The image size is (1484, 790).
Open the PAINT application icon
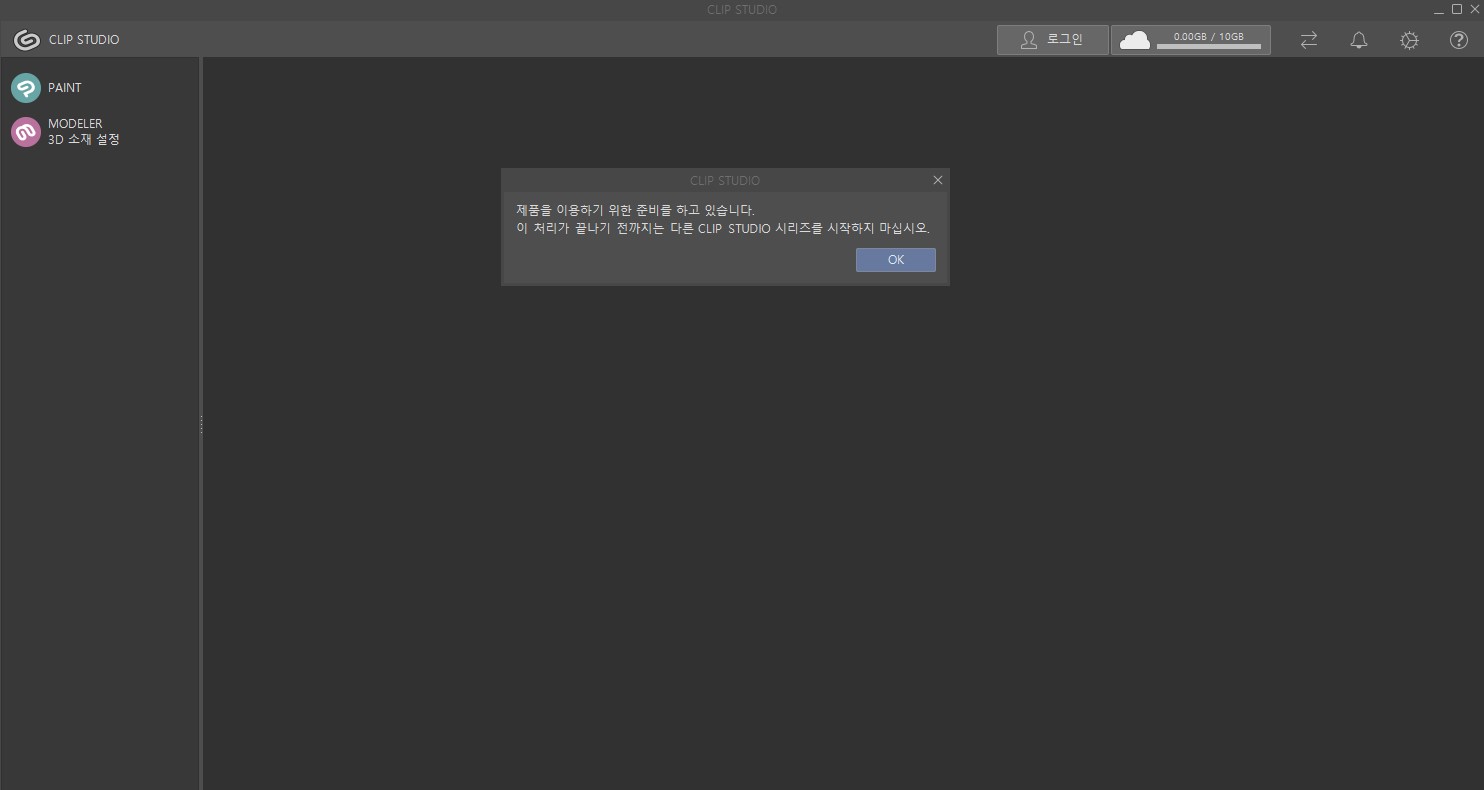[26, 88]
